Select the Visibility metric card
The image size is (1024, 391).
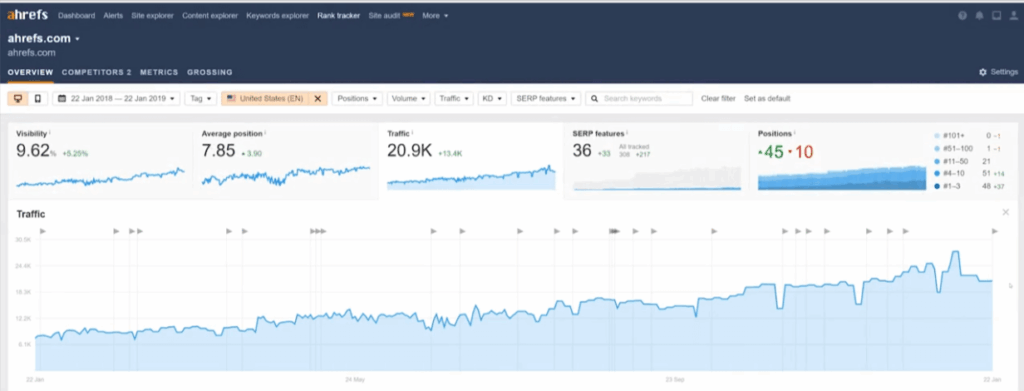click(101, 161)
